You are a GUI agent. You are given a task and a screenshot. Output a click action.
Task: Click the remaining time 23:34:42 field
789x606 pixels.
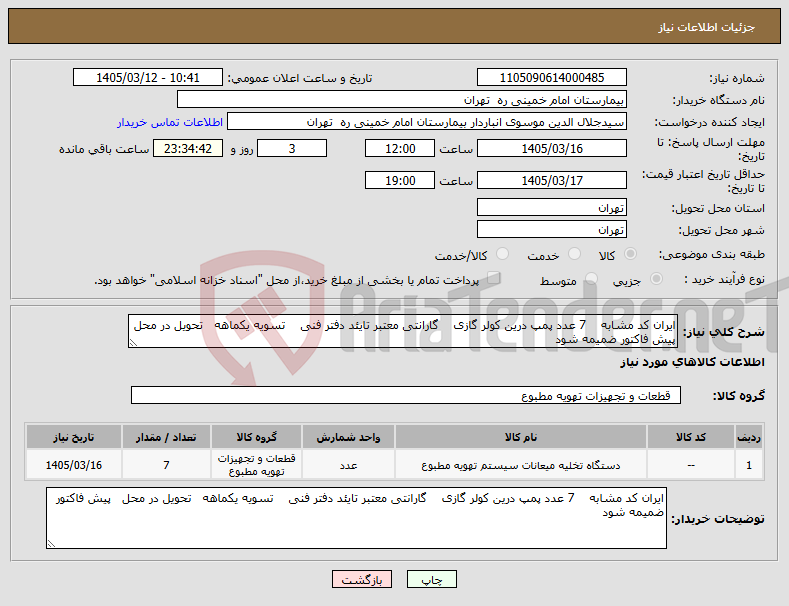pyautogui.click(x=188, y=148)
